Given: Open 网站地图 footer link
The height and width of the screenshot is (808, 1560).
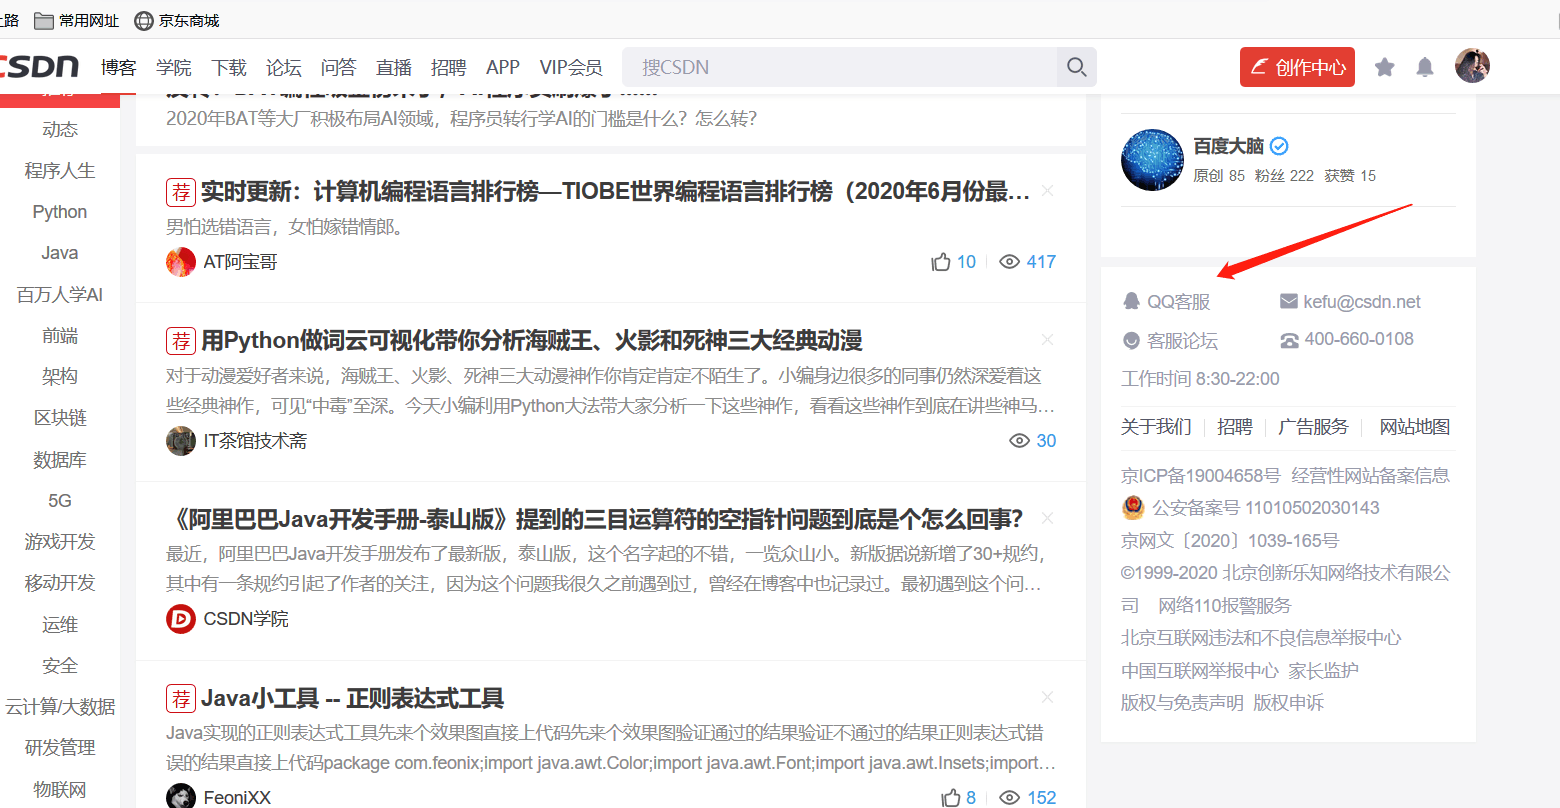Looking at the screenshot, I should click(1415, 427).
